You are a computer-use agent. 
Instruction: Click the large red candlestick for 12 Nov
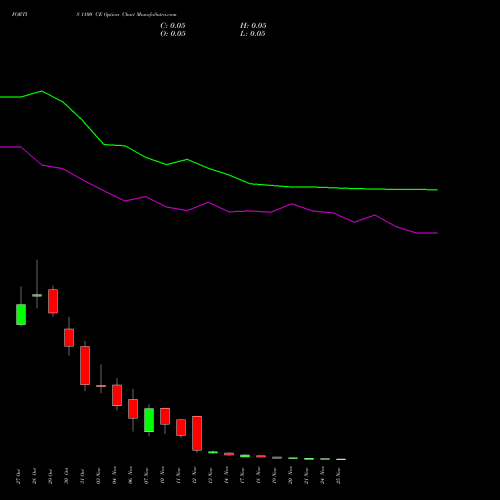coord(197,433)
